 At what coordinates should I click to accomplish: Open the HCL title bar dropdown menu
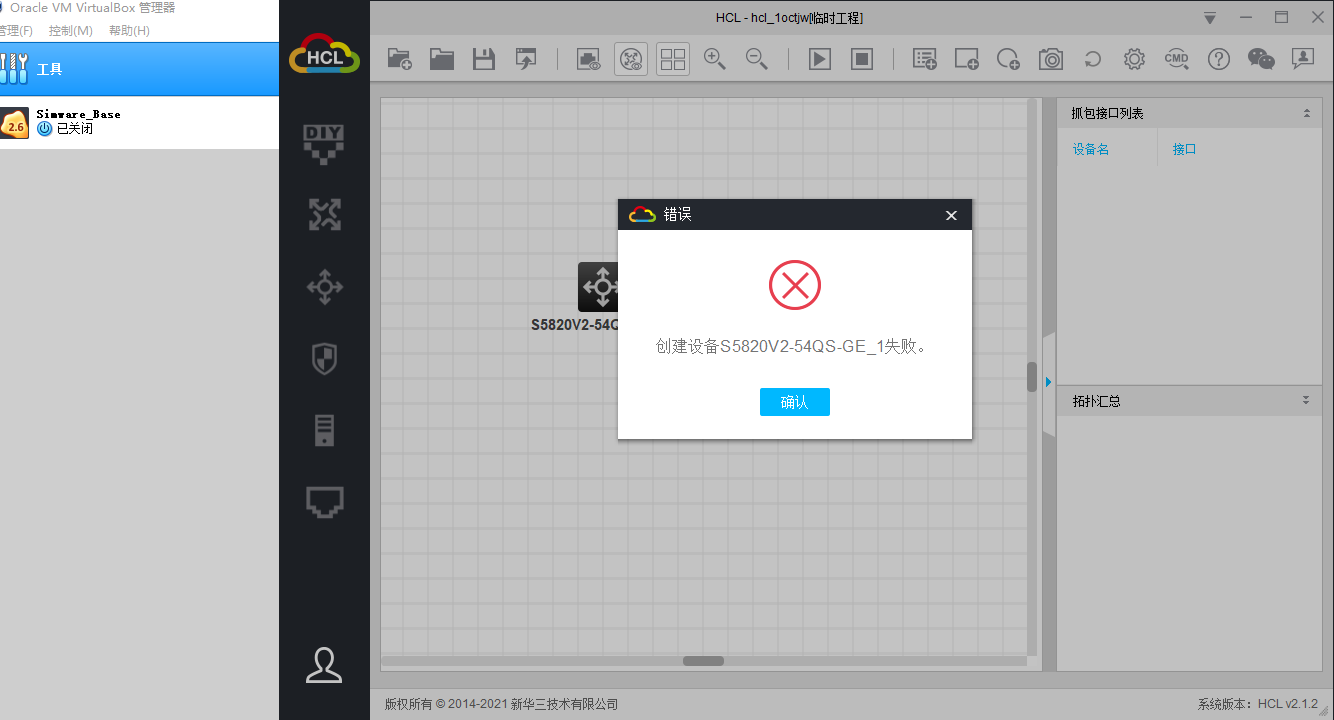click(1210, 18)
